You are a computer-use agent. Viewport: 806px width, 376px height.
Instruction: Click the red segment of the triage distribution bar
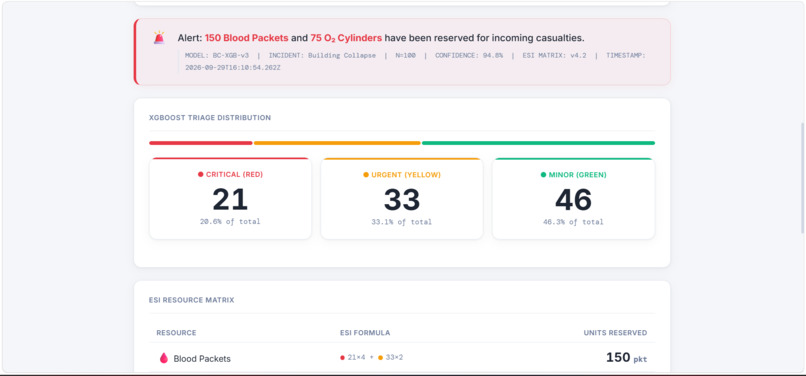tap(200, 143)
